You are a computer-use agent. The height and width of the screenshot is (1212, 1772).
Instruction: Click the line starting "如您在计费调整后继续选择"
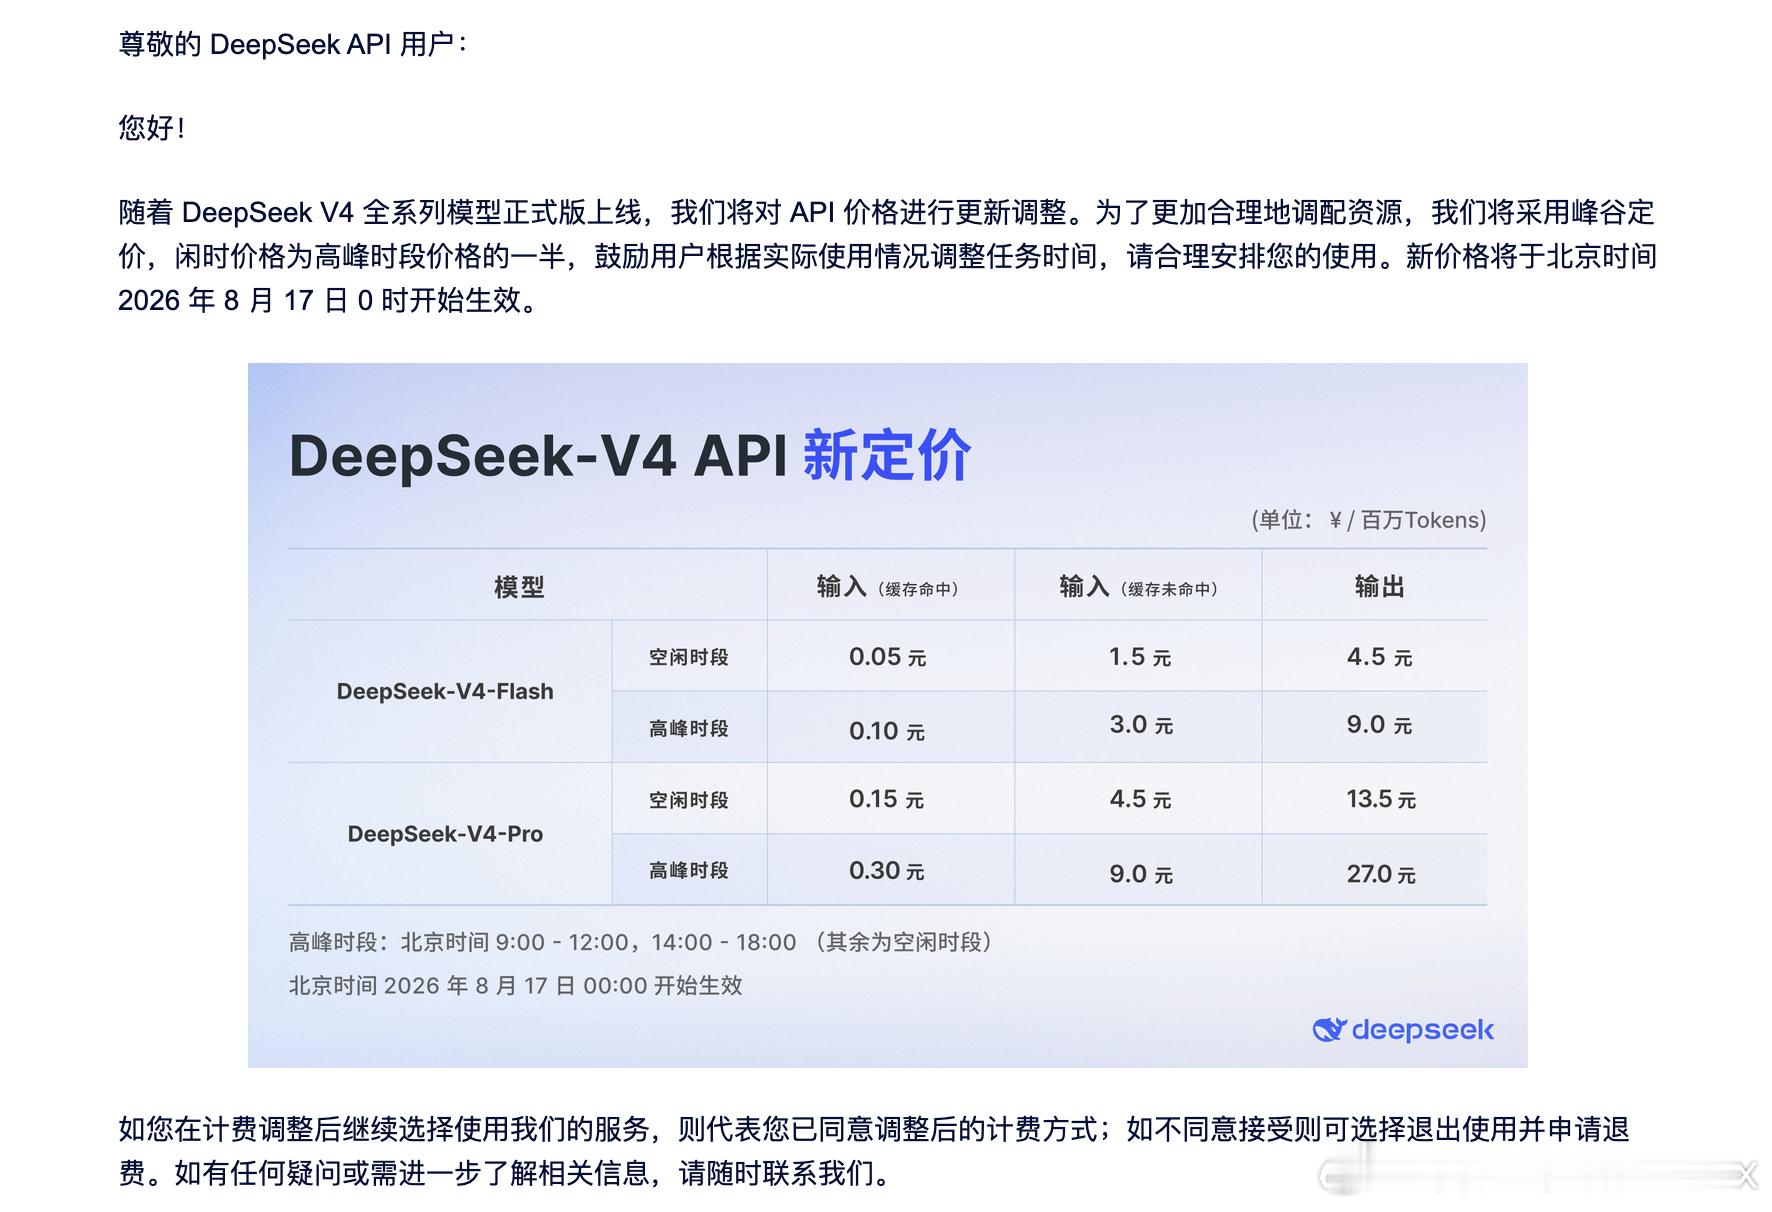pos(874,1130)
